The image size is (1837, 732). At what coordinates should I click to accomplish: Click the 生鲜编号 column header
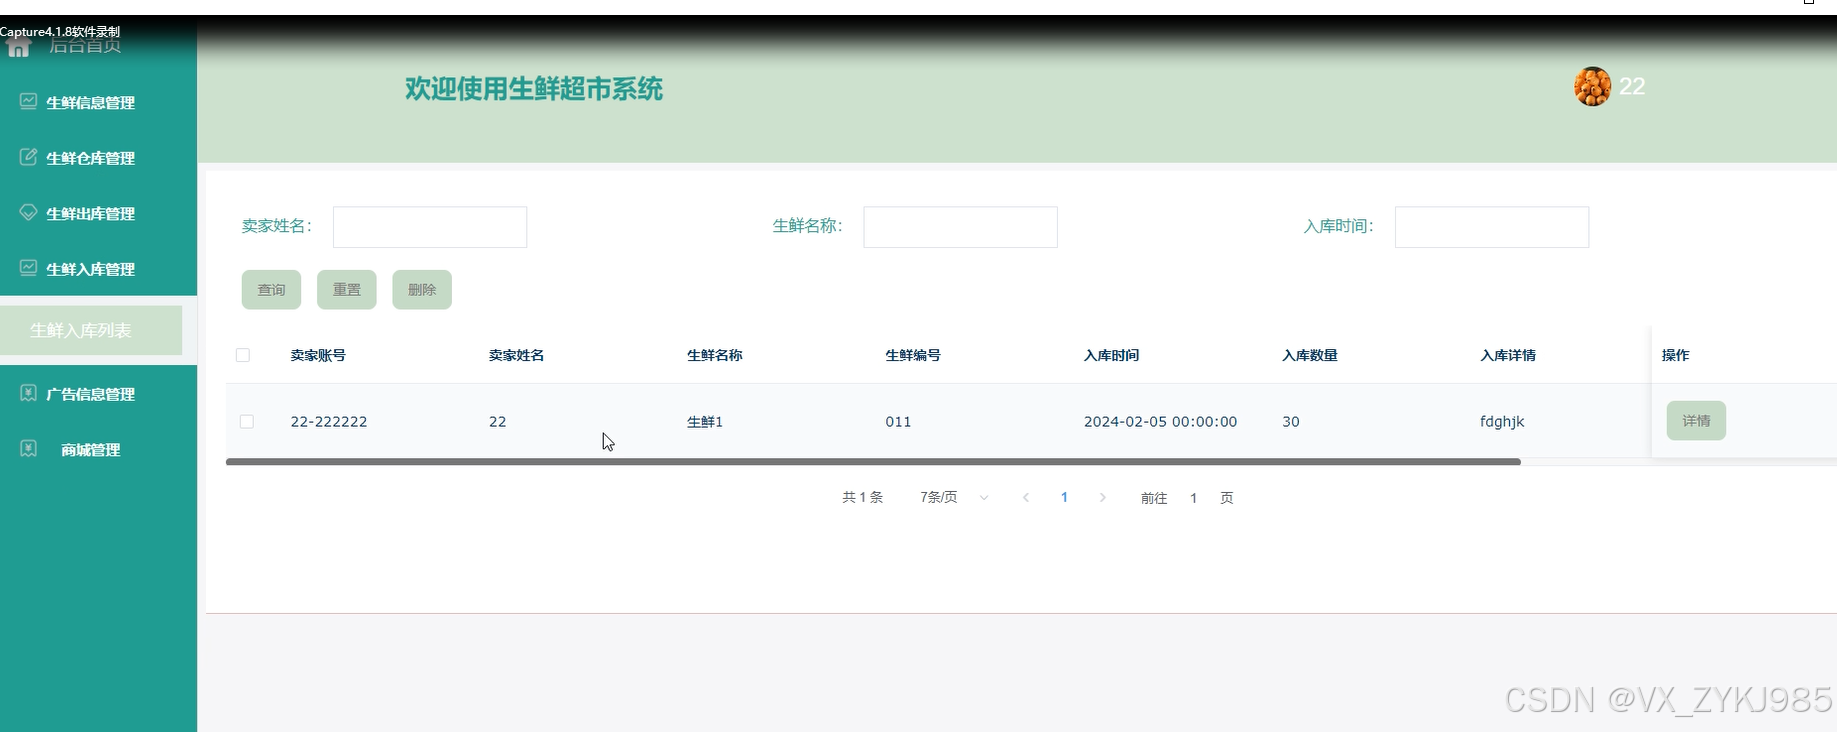912,355
